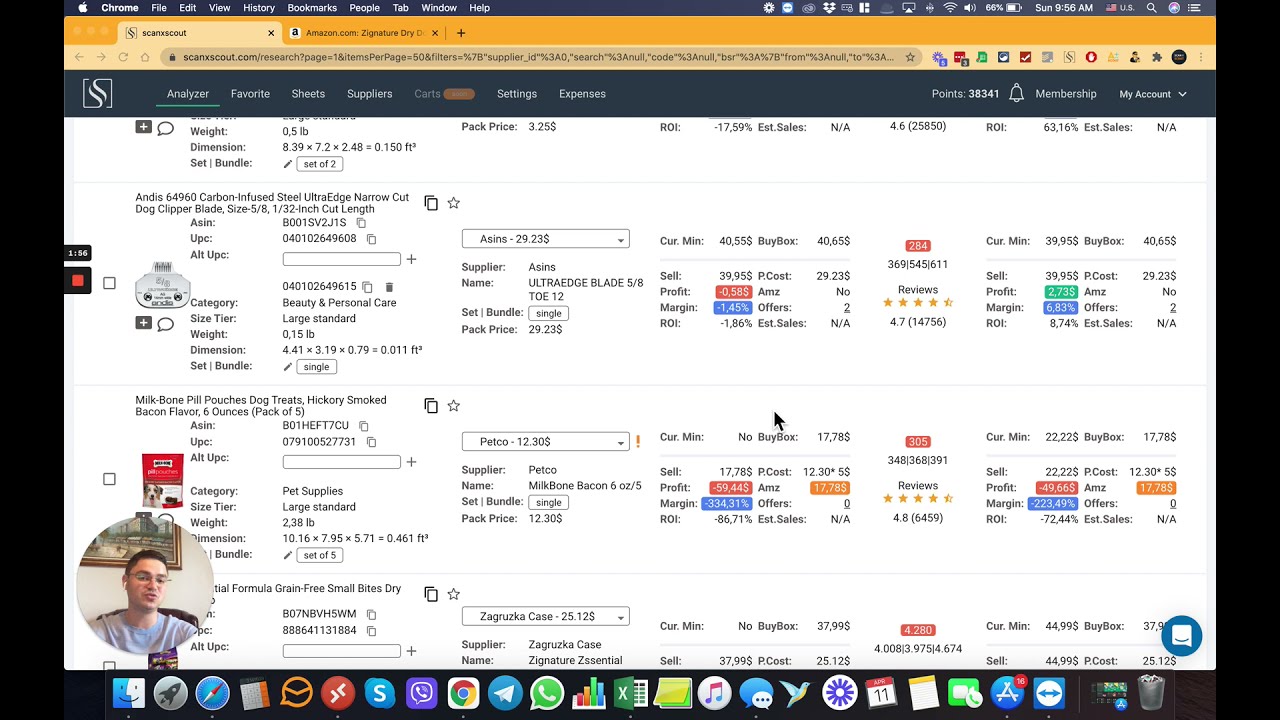Switch to the Amazon.com Zignature browser tab
This screenshot has height=720, width=1280.
tap(365, 33)
